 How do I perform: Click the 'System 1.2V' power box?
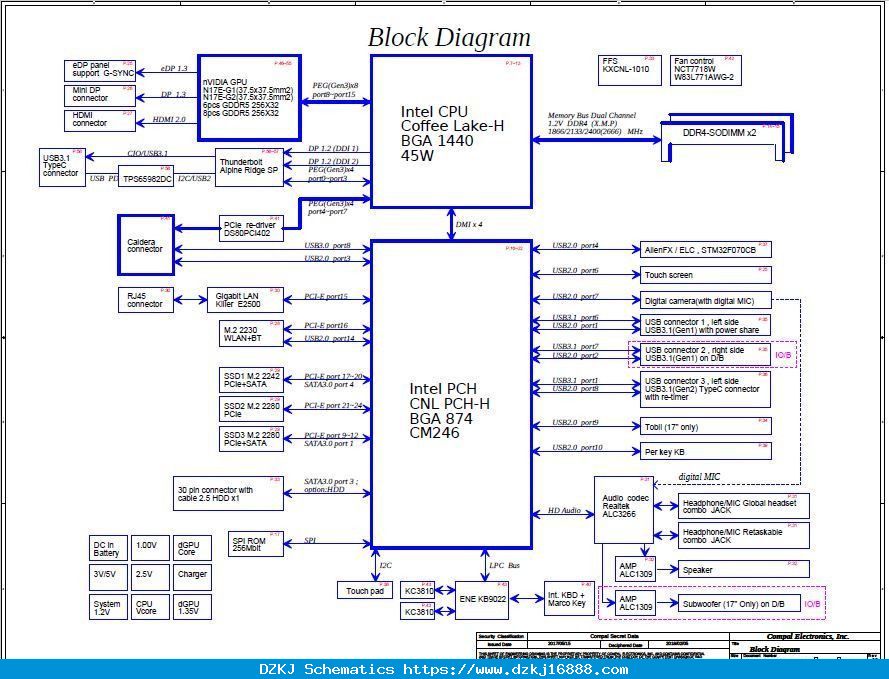108,607
